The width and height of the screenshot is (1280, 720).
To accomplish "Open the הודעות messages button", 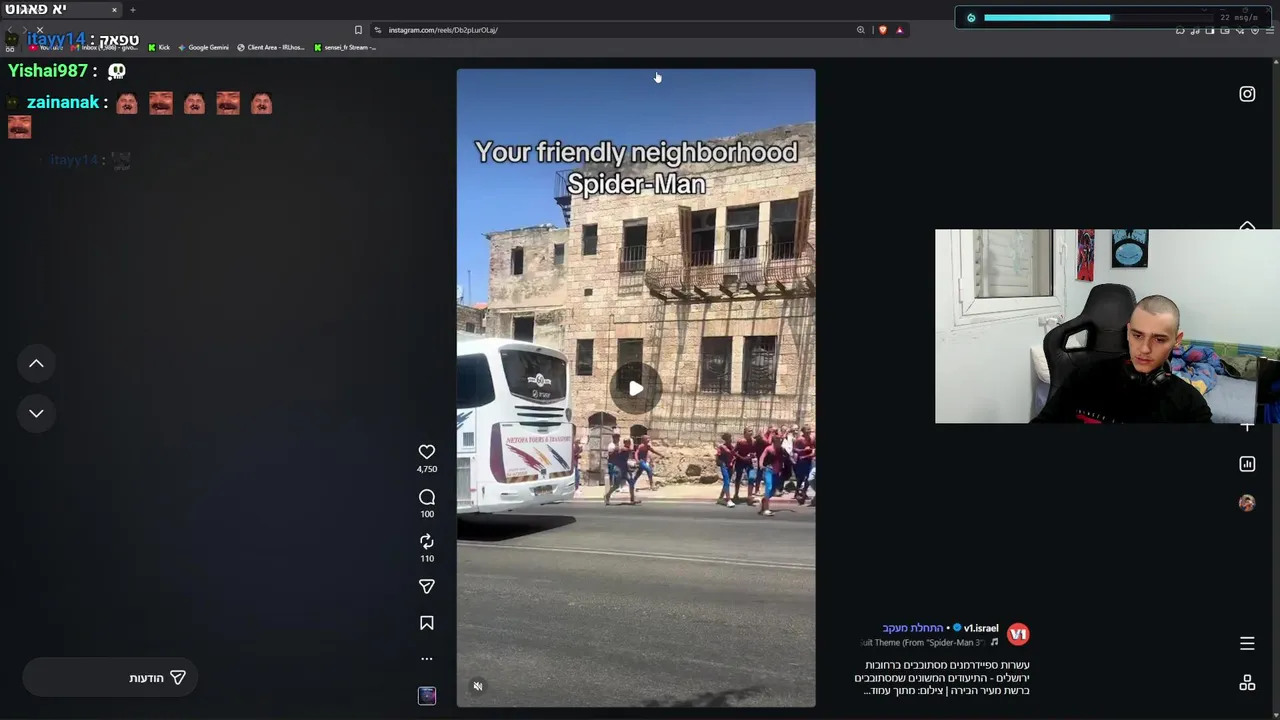I will pos(110,678).
